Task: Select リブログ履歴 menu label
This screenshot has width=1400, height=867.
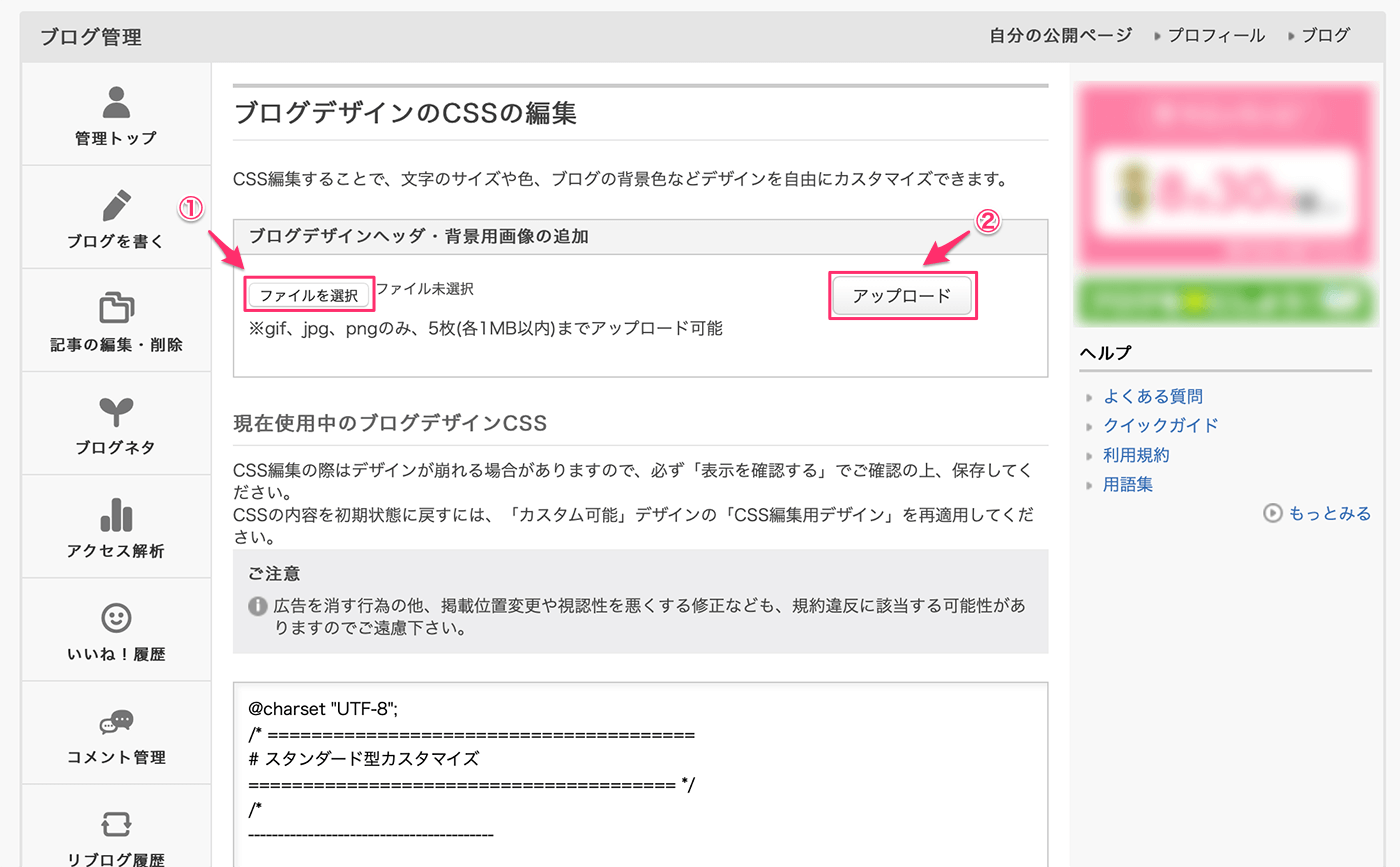Action: click(116, 860)
